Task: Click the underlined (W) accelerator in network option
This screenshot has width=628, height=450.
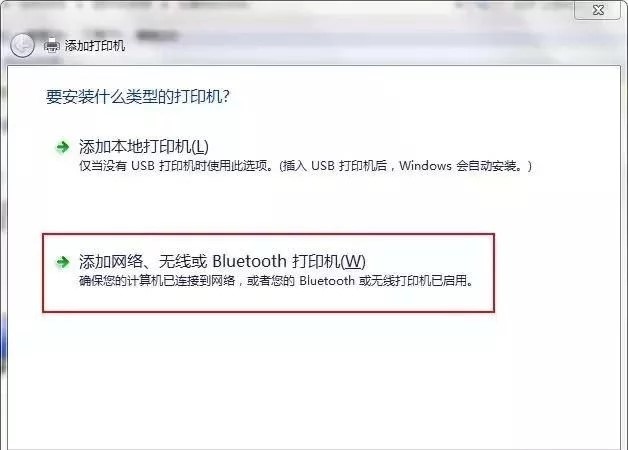Action: pyautogui.click(x=353, y=262)
